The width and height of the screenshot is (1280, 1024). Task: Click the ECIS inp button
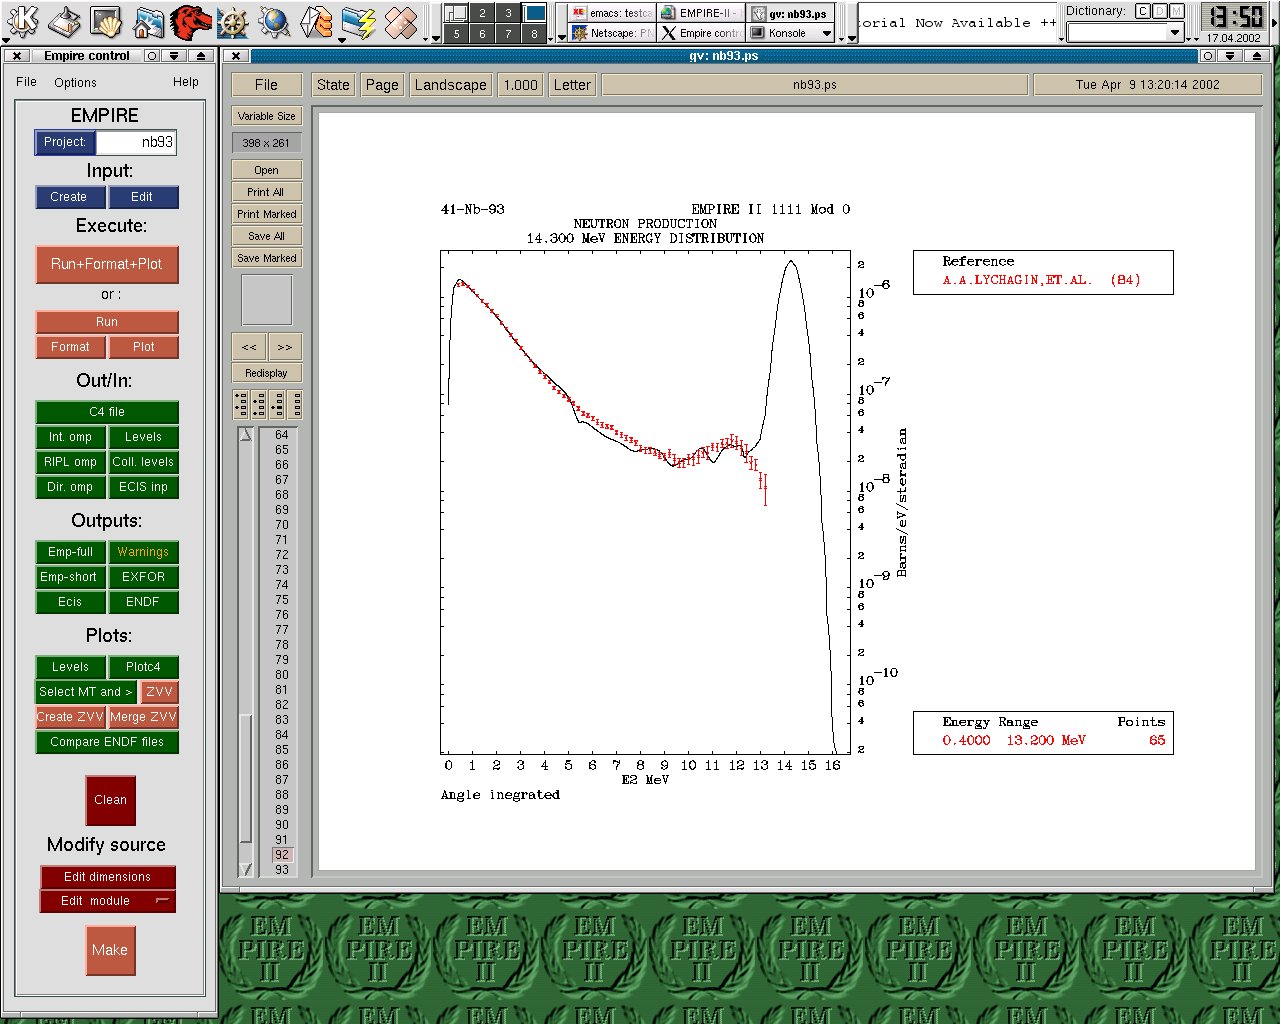[x=143, y=487]
